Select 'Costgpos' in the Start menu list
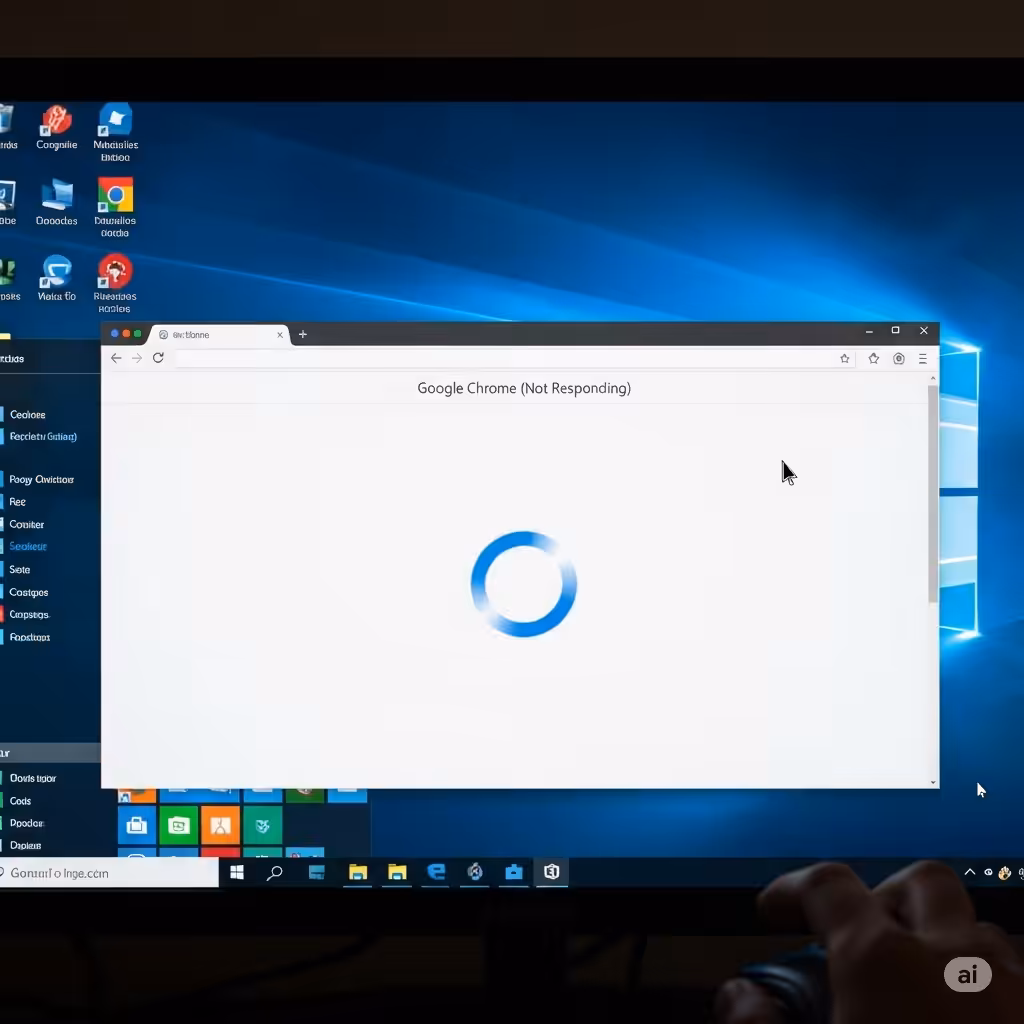 [x=29, y=592]
